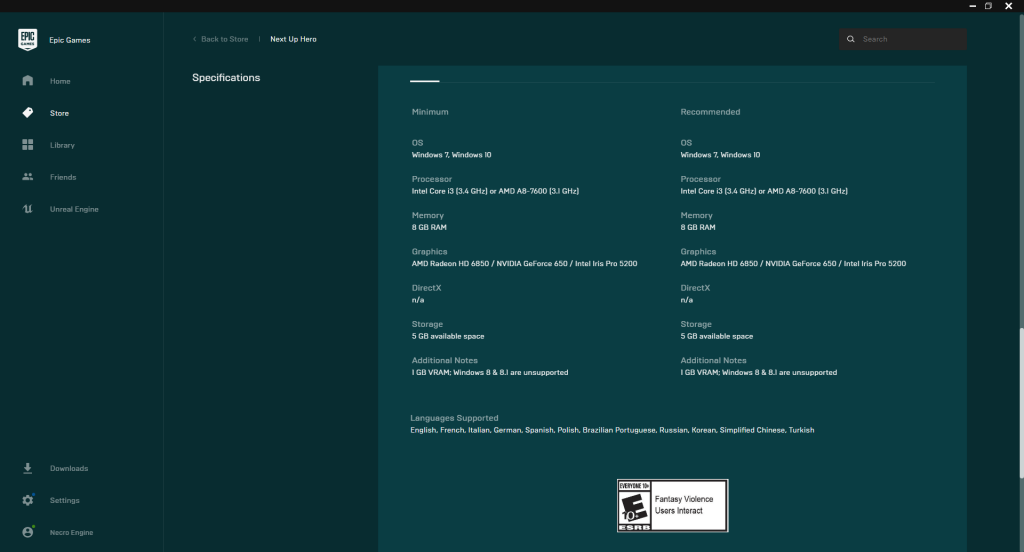Screen dimensions: 1024x552
Task: Click Users Interact rating descriptor
Action: coord(679,511)
